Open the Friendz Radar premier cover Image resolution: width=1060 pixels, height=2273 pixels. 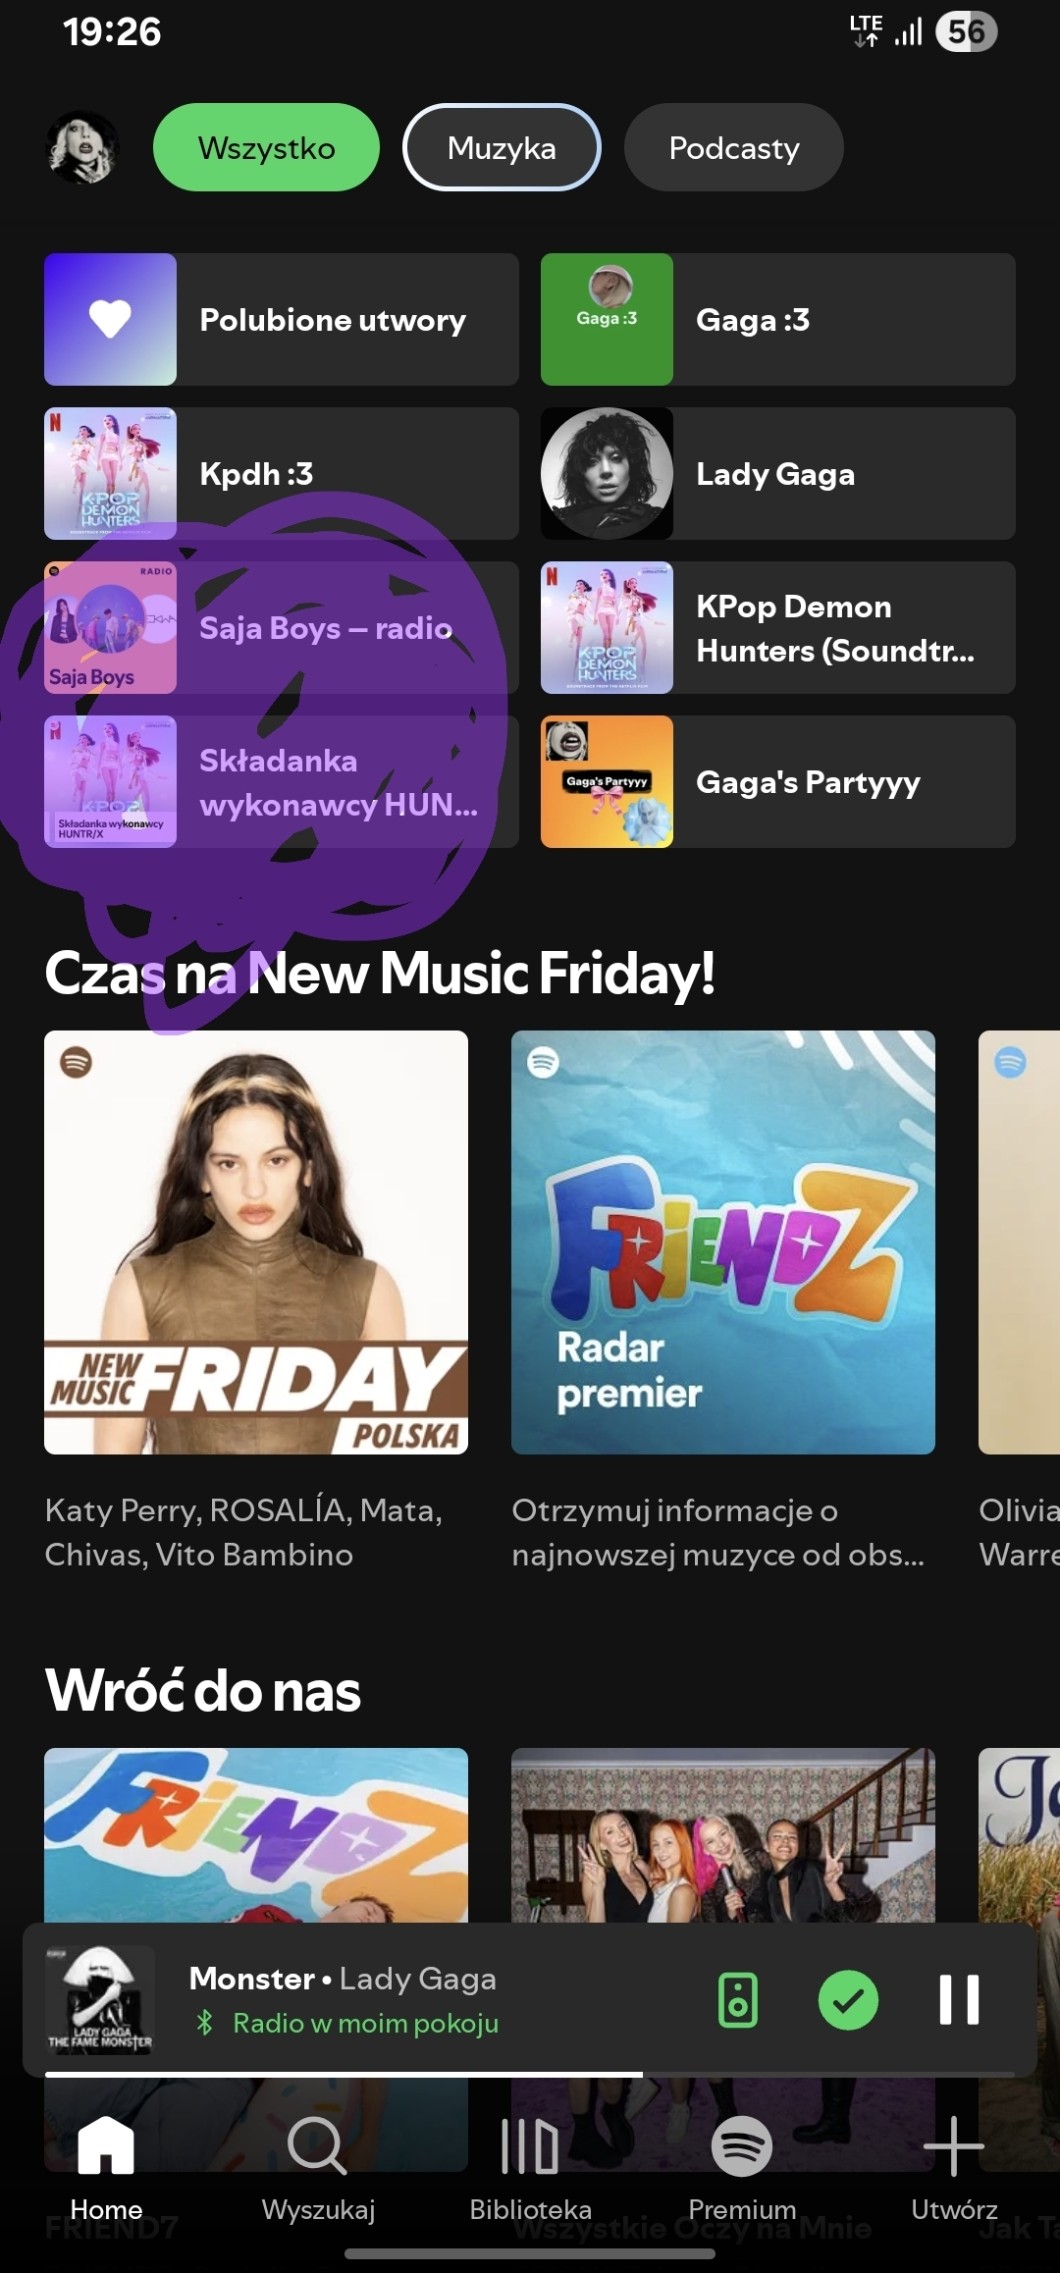coord(723,1242)
